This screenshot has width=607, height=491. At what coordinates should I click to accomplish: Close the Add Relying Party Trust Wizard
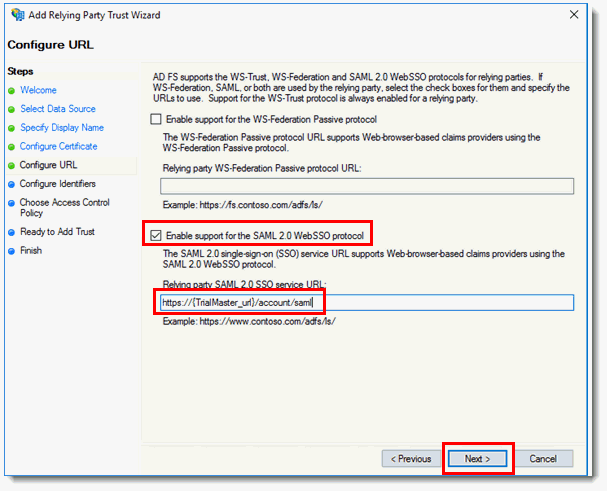point(572,15)
